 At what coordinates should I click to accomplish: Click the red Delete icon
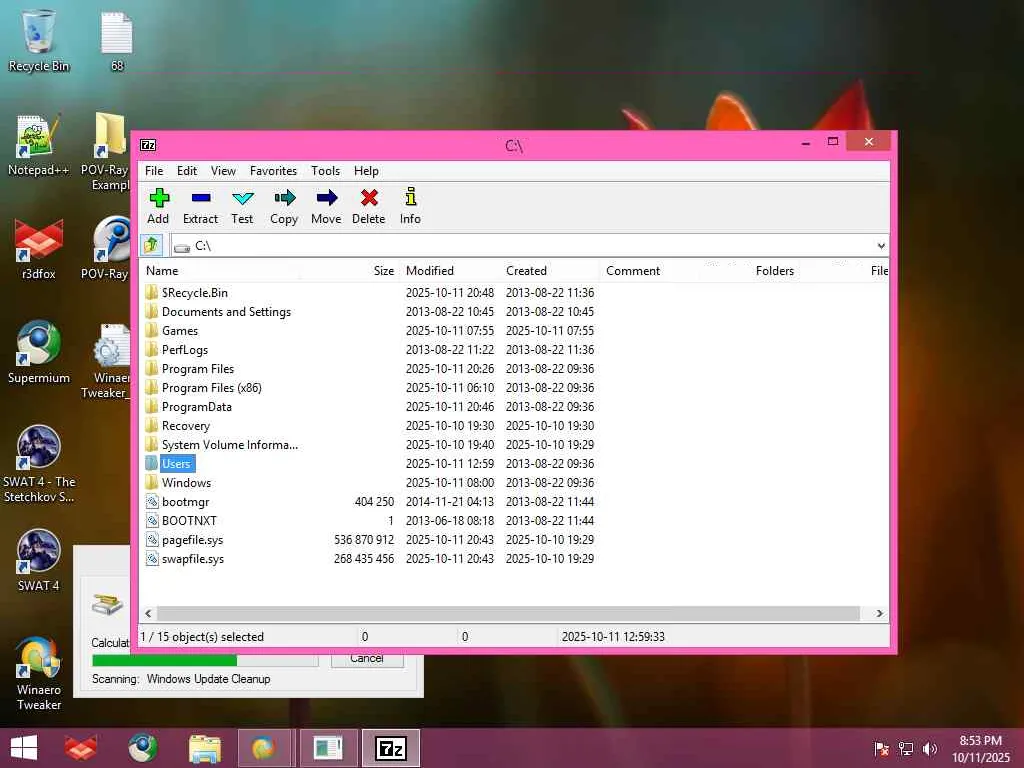click(369, 197)
